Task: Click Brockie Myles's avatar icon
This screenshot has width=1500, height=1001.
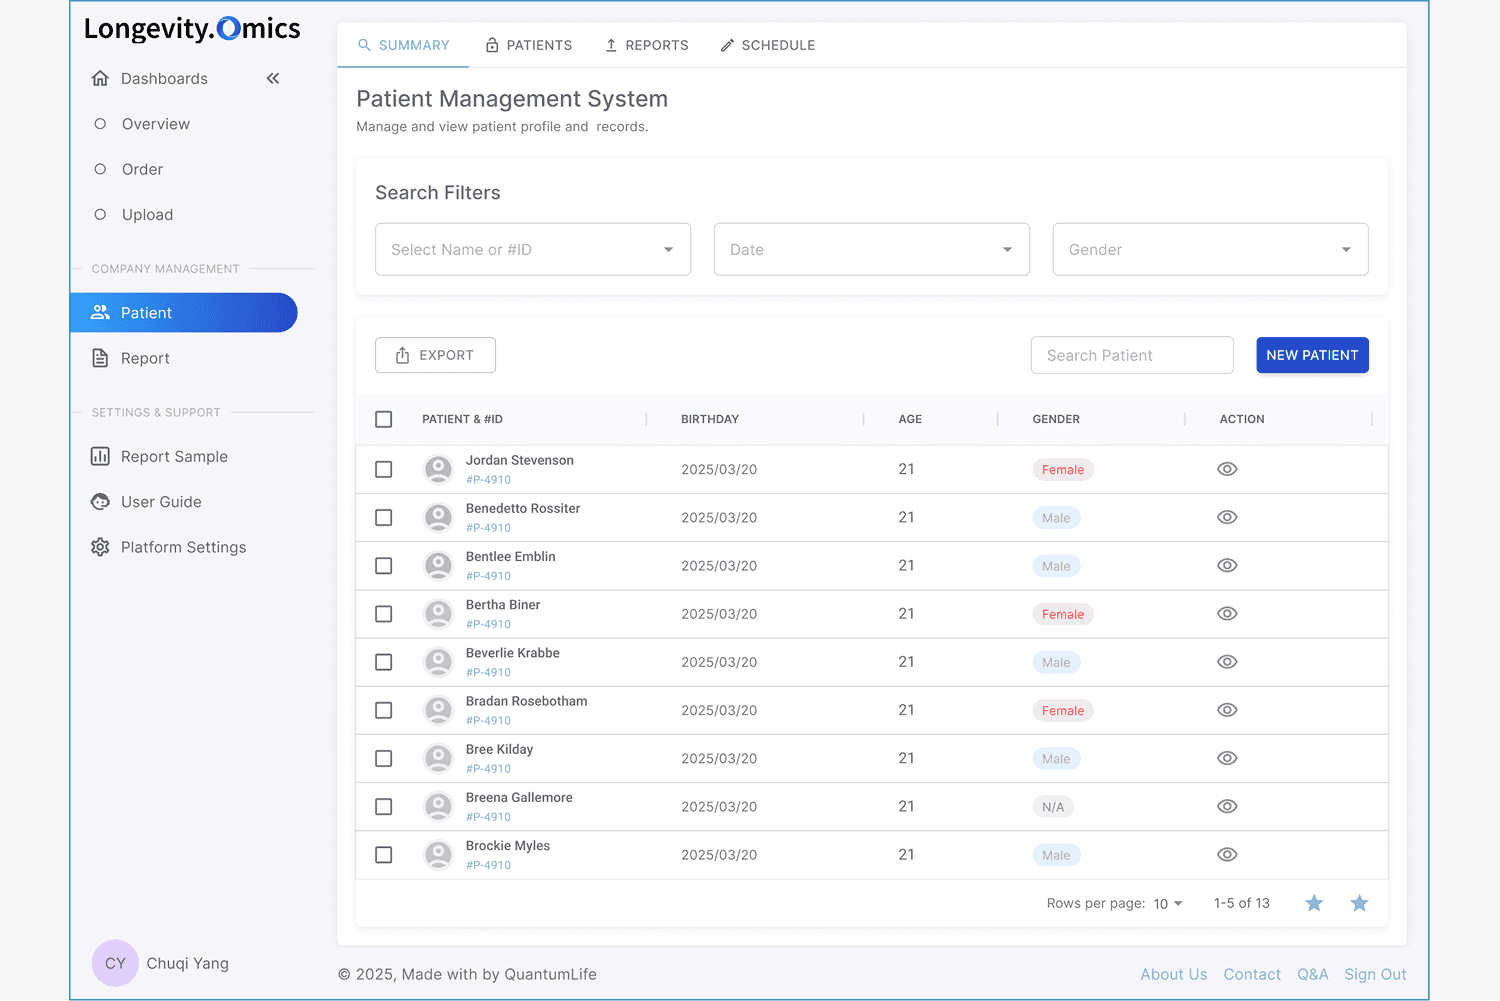Action: click(x=438, y=854)
